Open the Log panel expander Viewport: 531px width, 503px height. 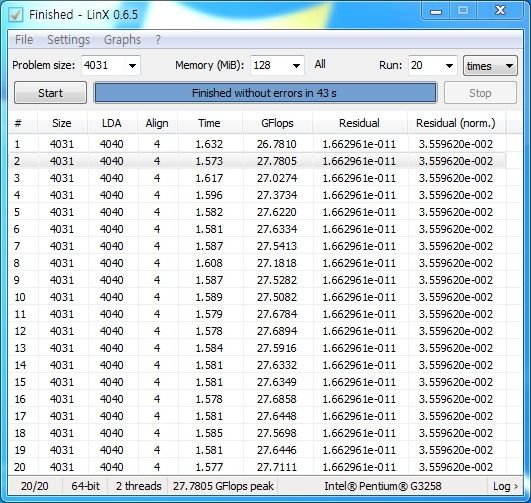(x=505, y=486)
